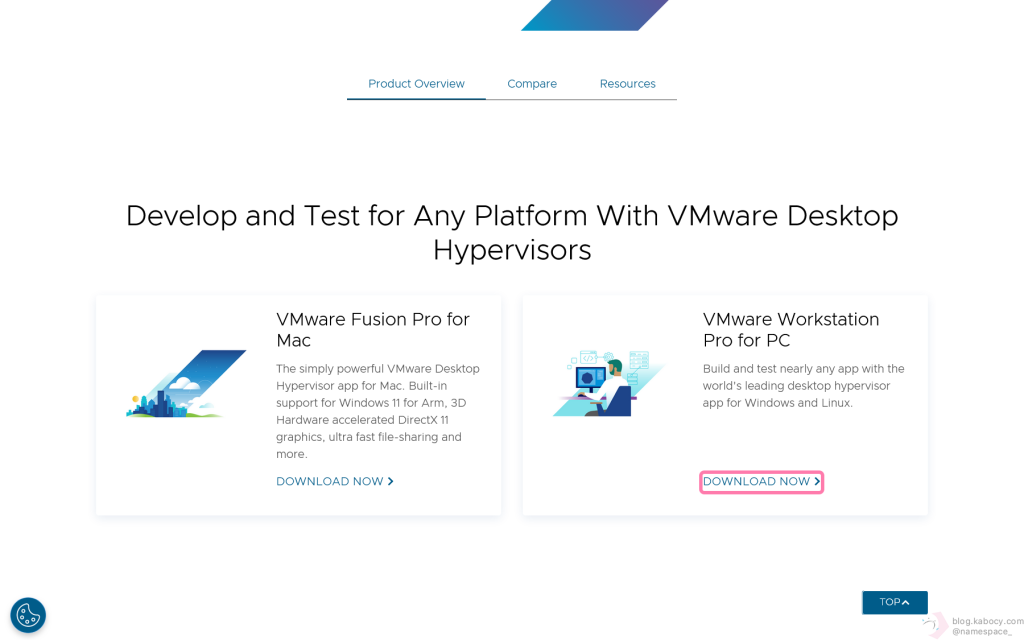Click the Fusion Pro description paragraph

coord(377,411)
